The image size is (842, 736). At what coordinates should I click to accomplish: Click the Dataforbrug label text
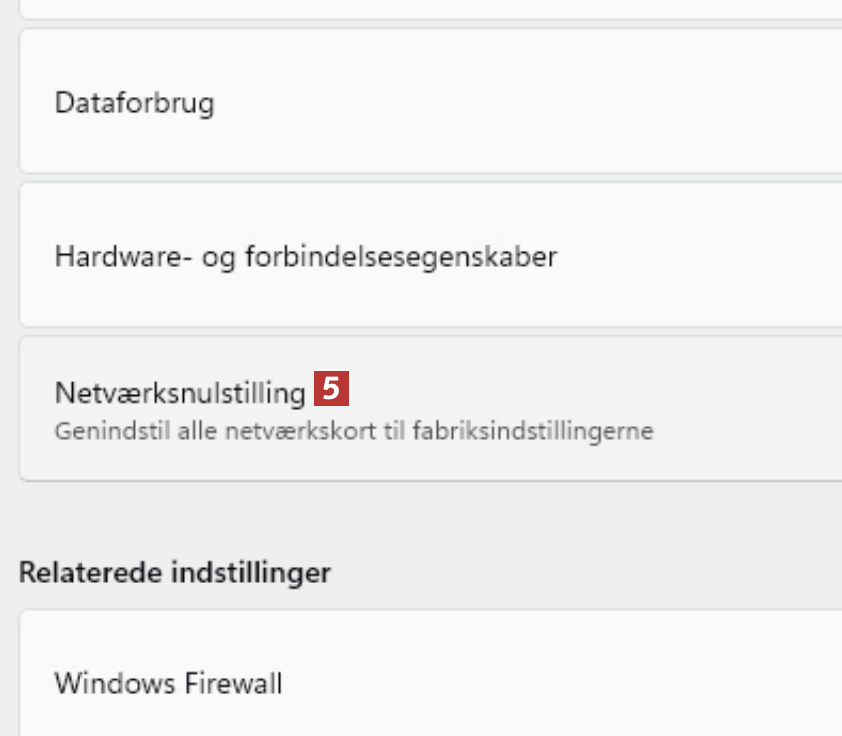pyautogui.click(x=134, y=102)
